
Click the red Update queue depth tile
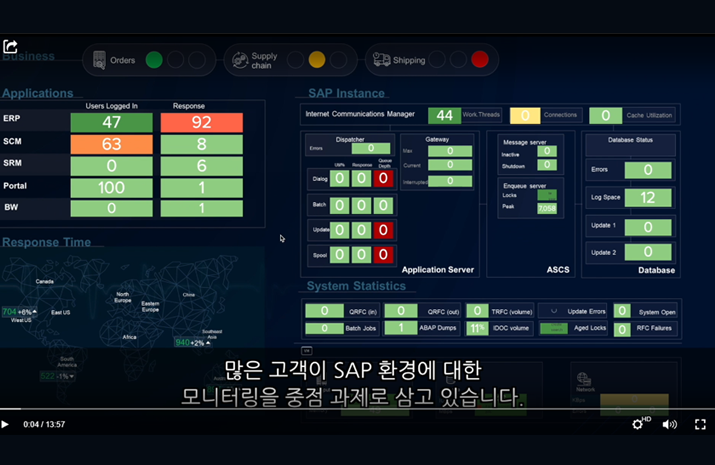(x=383, y=230)
